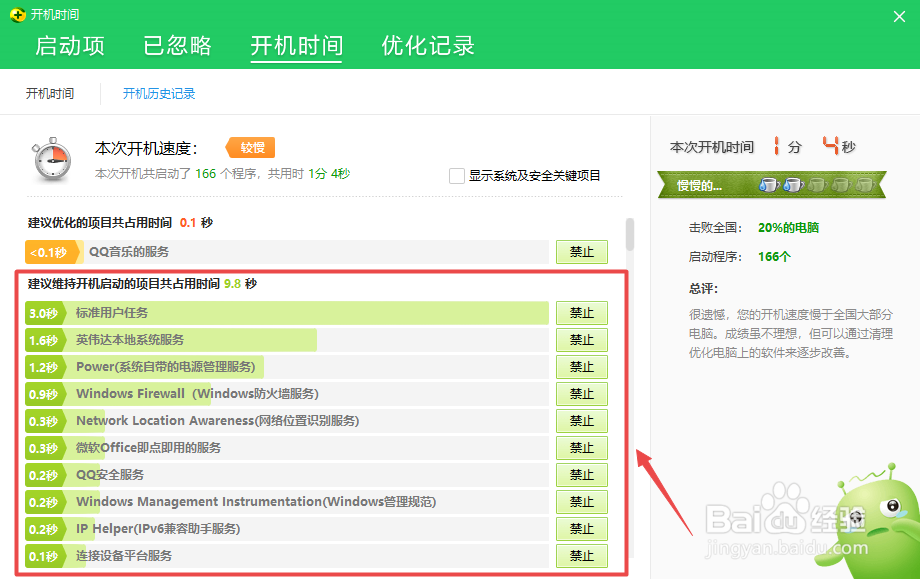Disable Windows Management Instrumentation via 禁止
This screenshot has width=920, height=580.
[581, 501]
